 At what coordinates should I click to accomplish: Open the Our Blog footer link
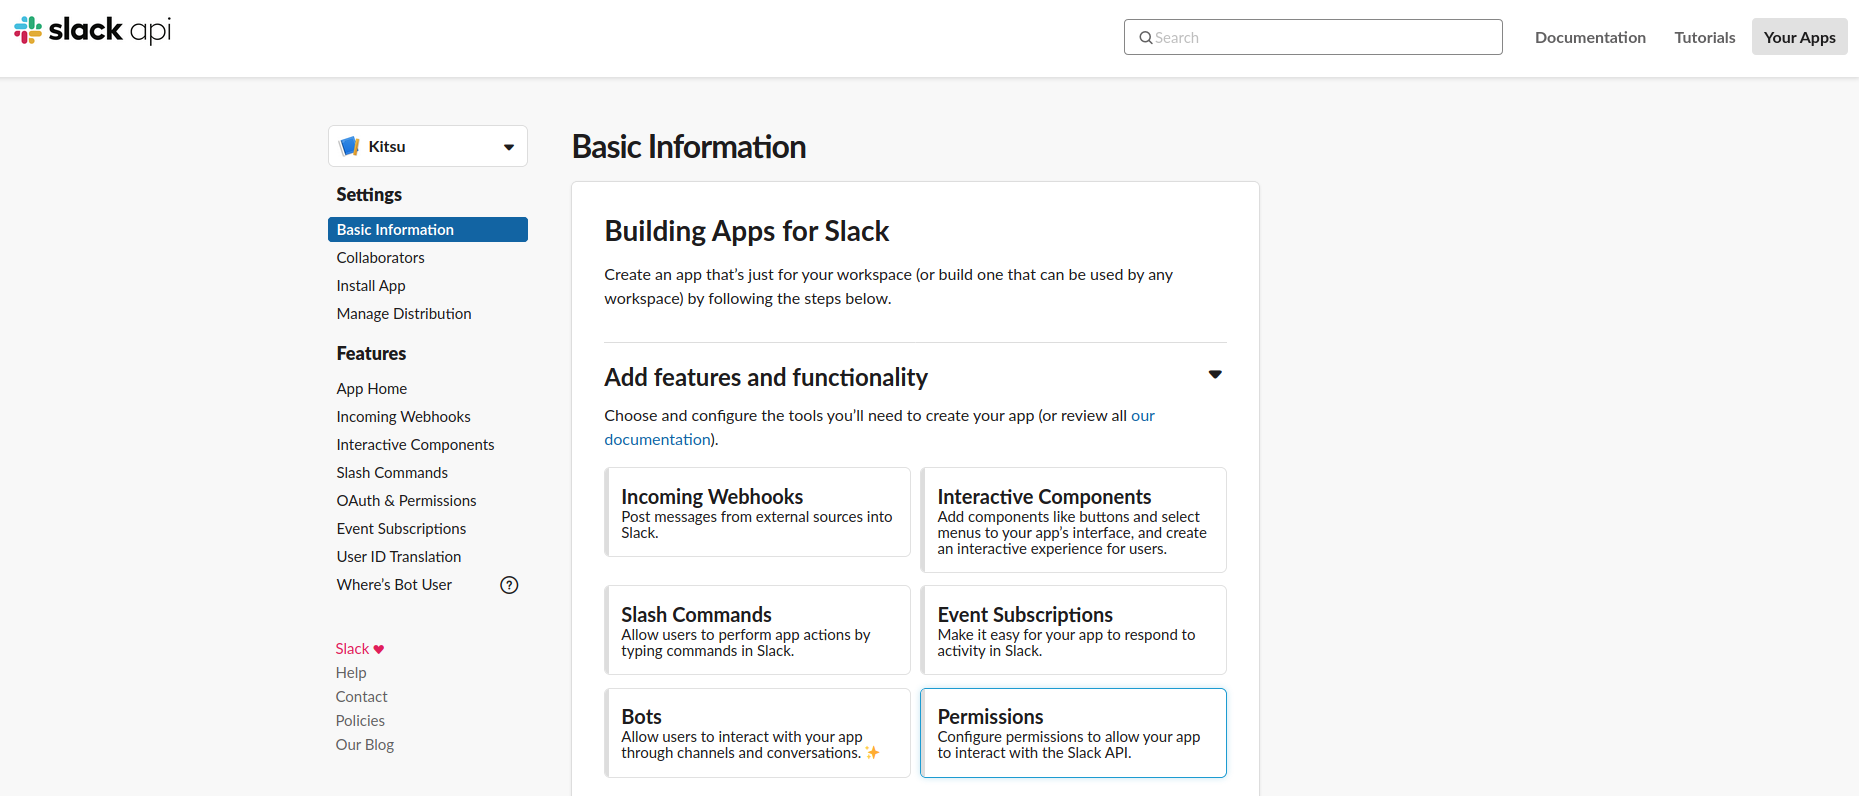[365, 745]
